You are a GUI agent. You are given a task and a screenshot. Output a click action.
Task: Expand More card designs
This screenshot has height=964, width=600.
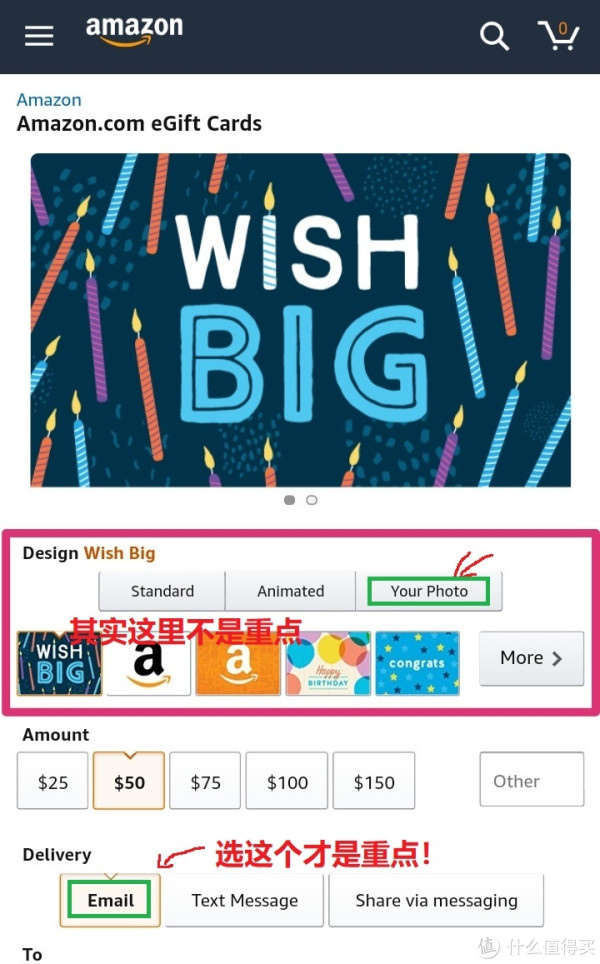[531, 658]
